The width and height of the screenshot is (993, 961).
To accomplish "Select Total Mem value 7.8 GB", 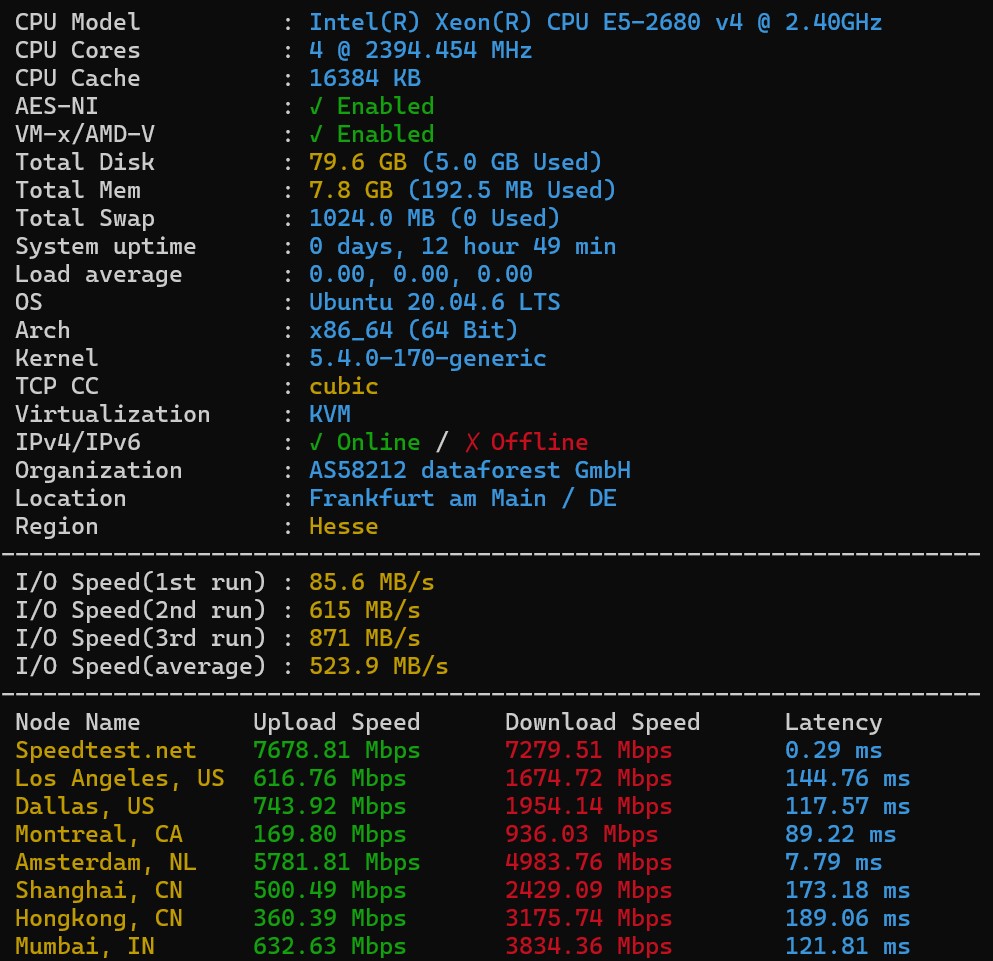I will pyautogui.click(x=351, y=190).
